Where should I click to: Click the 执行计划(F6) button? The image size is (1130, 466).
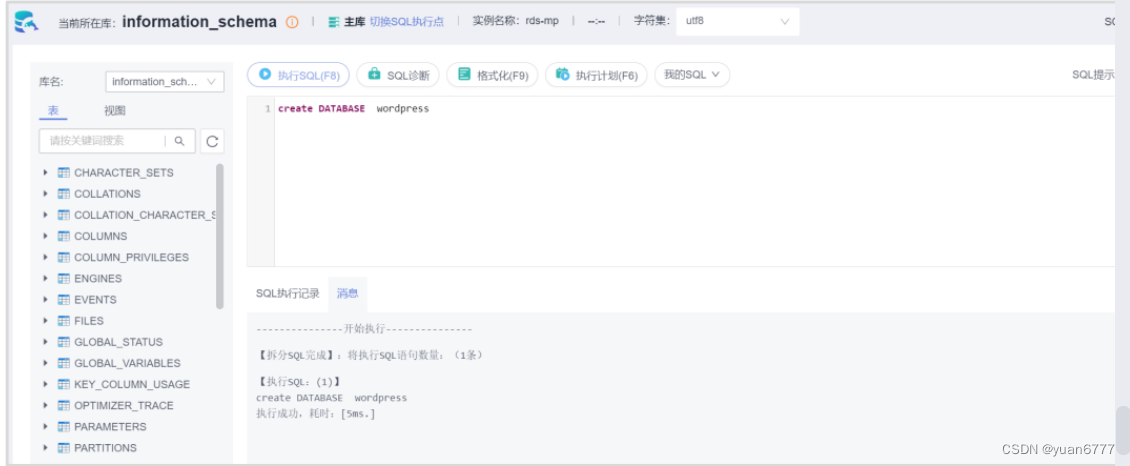[x=596, y=75]
